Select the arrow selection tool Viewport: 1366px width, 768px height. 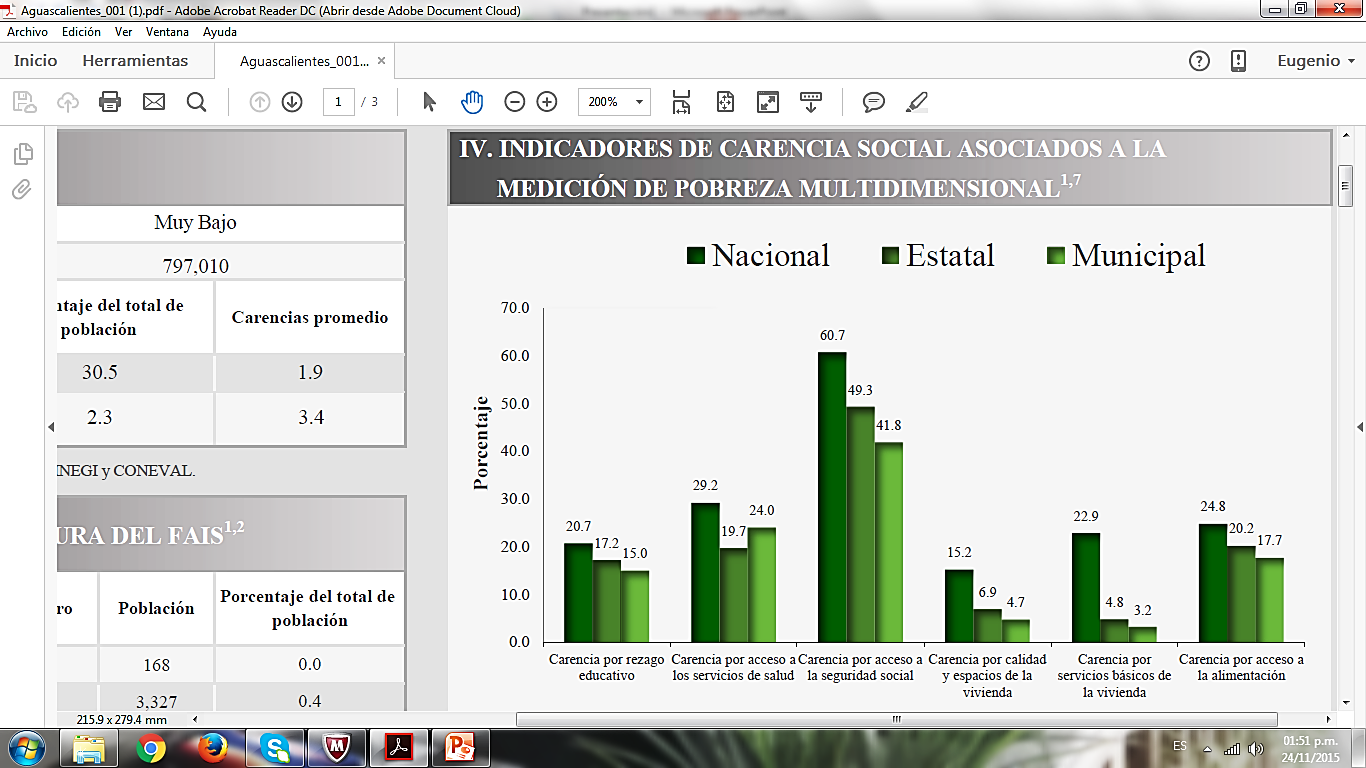pyautogui.click(x=430, y=101)
